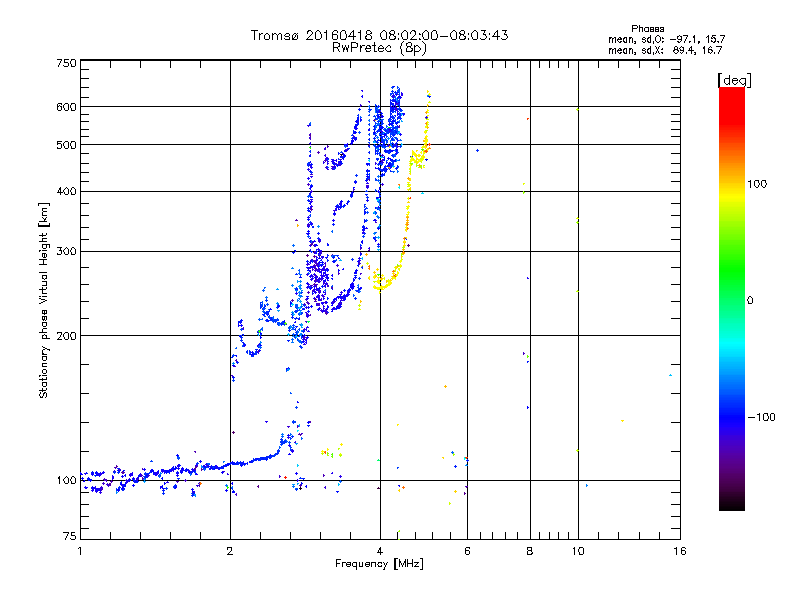Screen dimensions: 800x600
Task: Click x-axis tick label "6"
Action: click(x=467, y=551)
